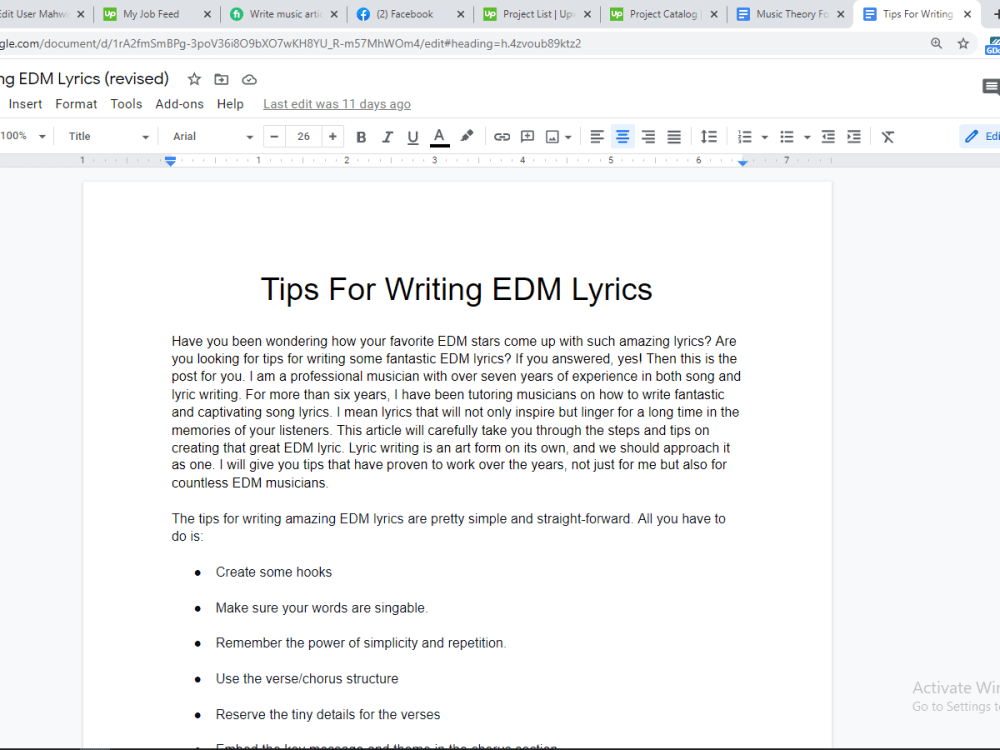Toggle bold formatting
This screenshot has height=750, width=1000.
pos(361,136)
